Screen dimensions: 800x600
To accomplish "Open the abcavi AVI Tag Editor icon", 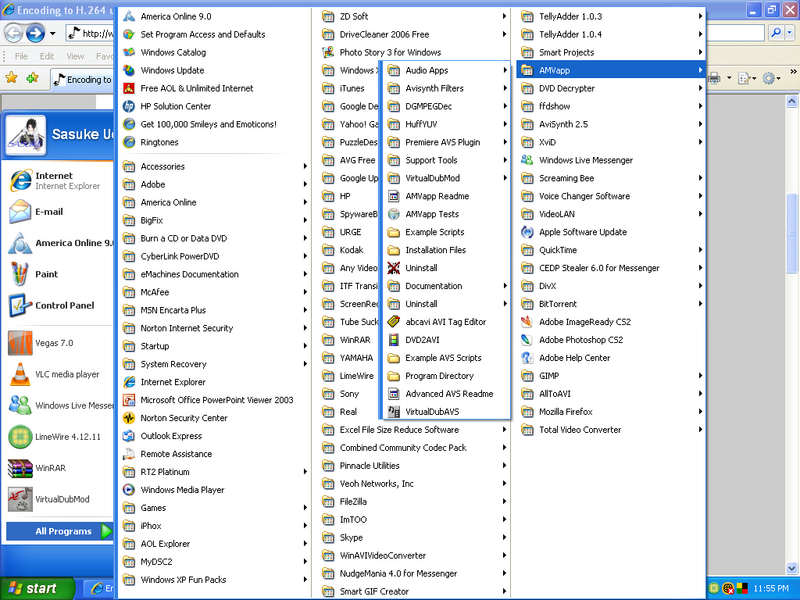I will [393, 322].
